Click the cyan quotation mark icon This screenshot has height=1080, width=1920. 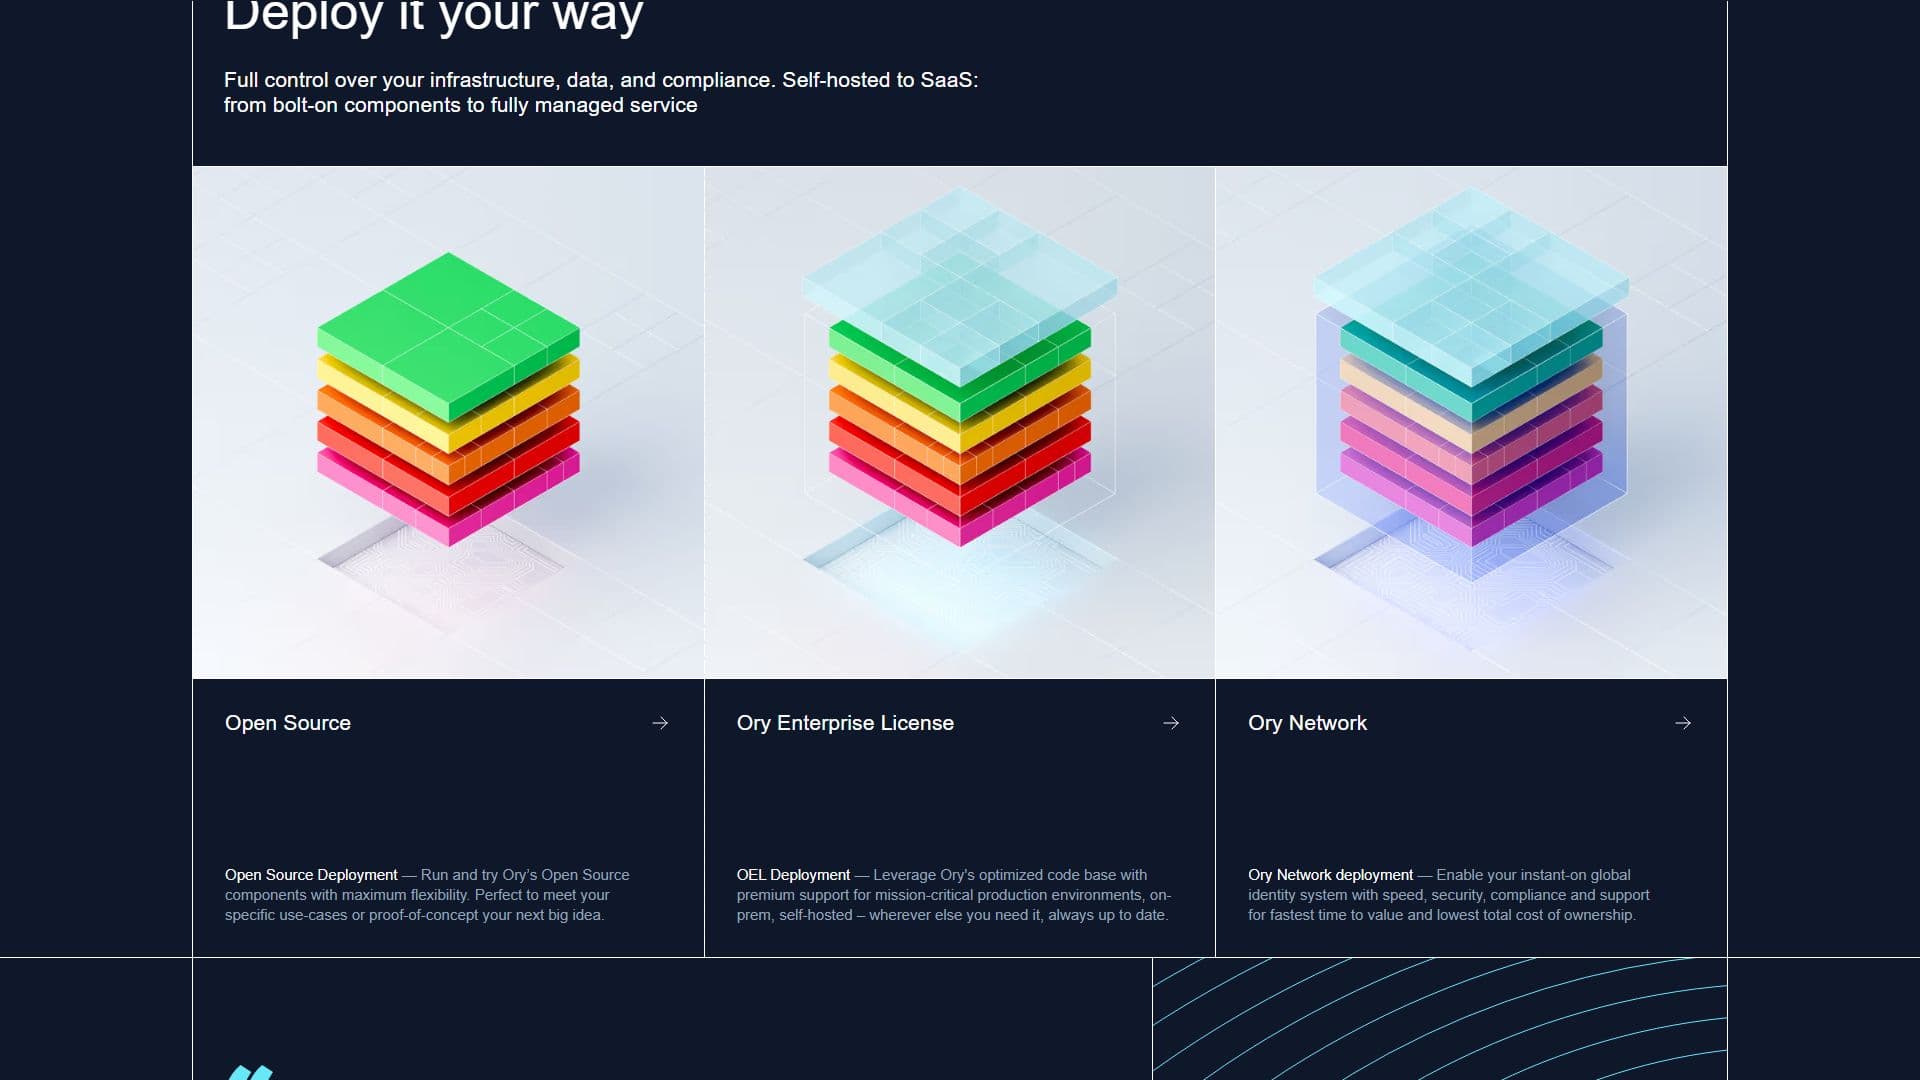(250, 1072)
